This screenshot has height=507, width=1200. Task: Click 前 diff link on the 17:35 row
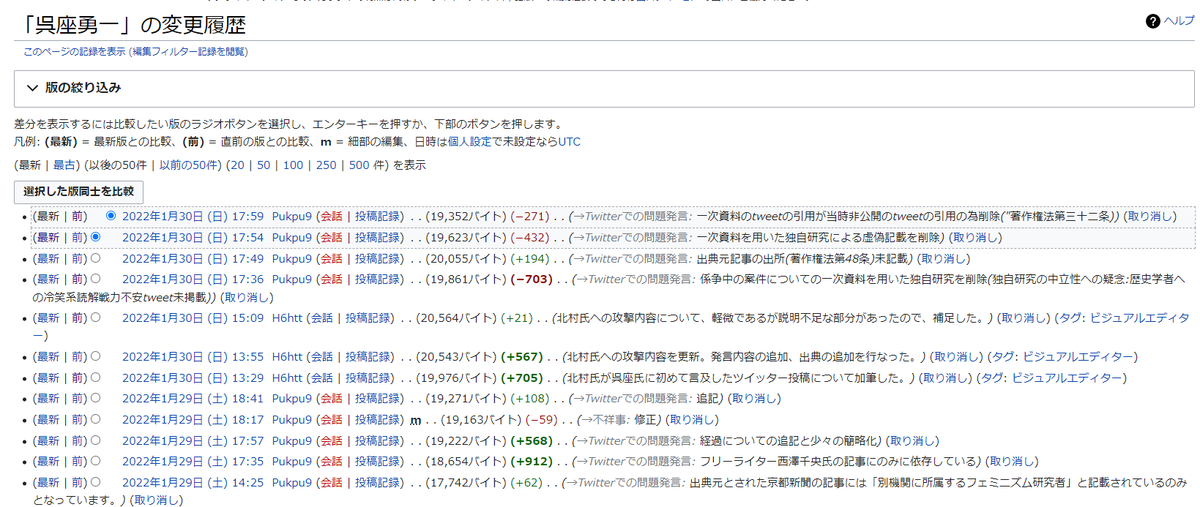click(x=77, y=462)
